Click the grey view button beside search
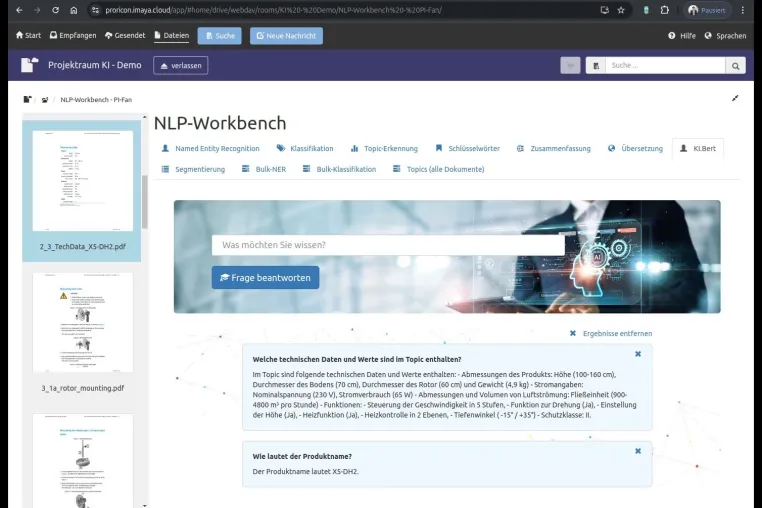The height and width of the screenshot is (508, 762). [570, 65]
